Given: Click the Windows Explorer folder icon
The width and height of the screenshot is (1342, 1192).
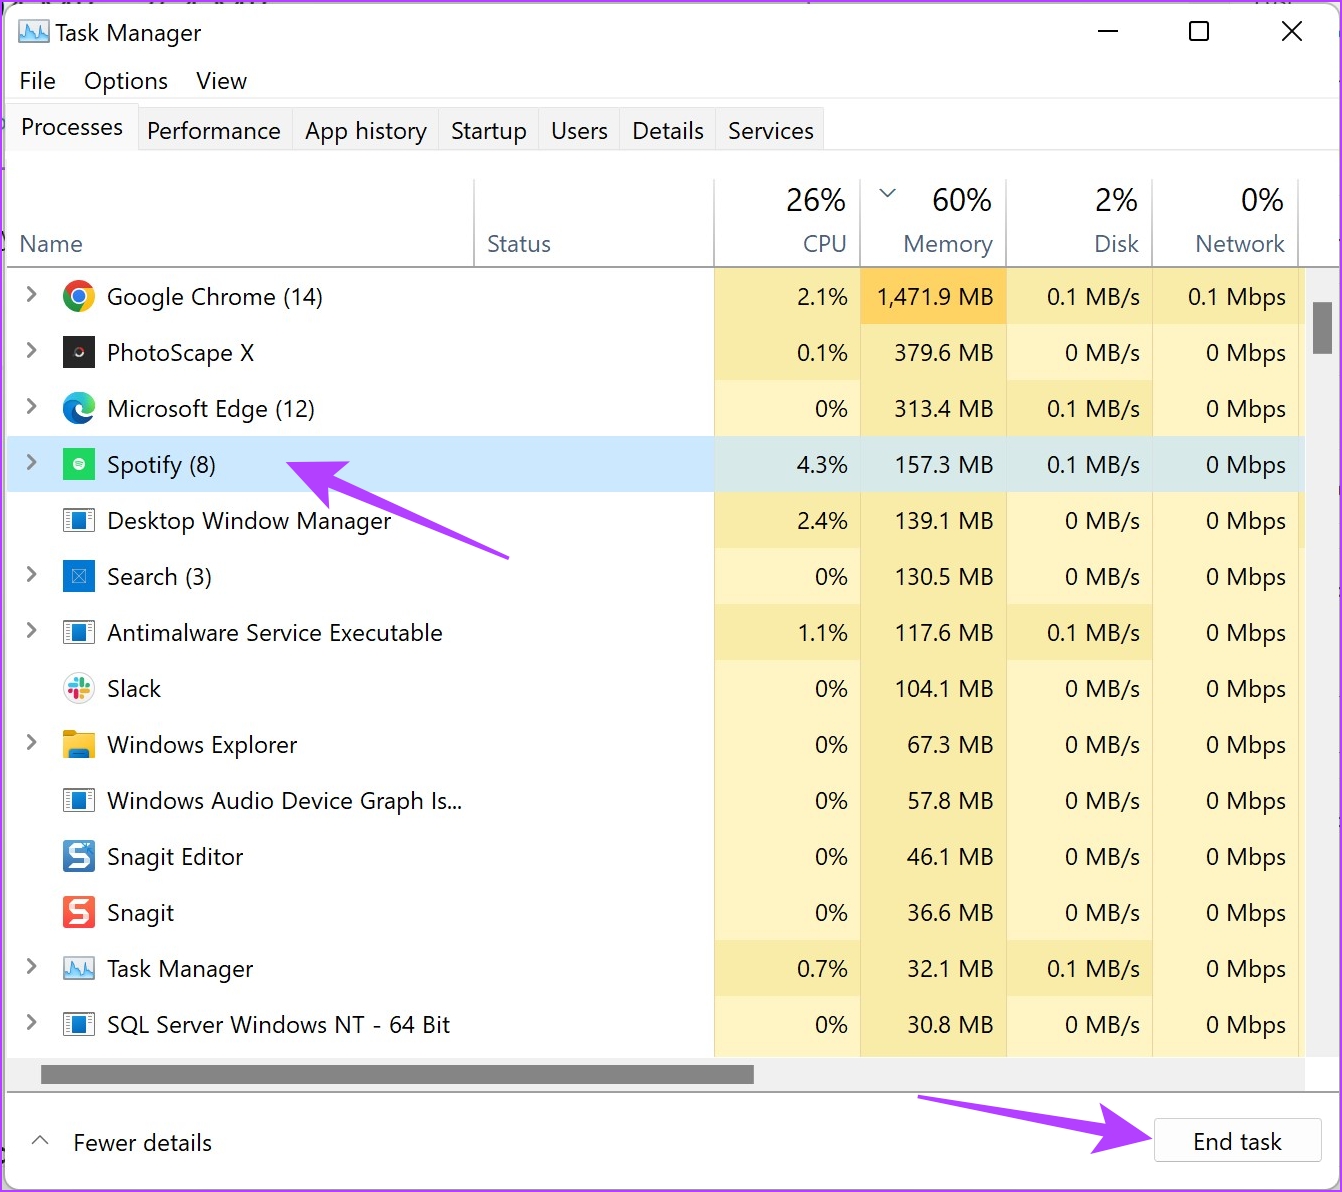Looking at the screenshot, I should click(x=79, y=745).
